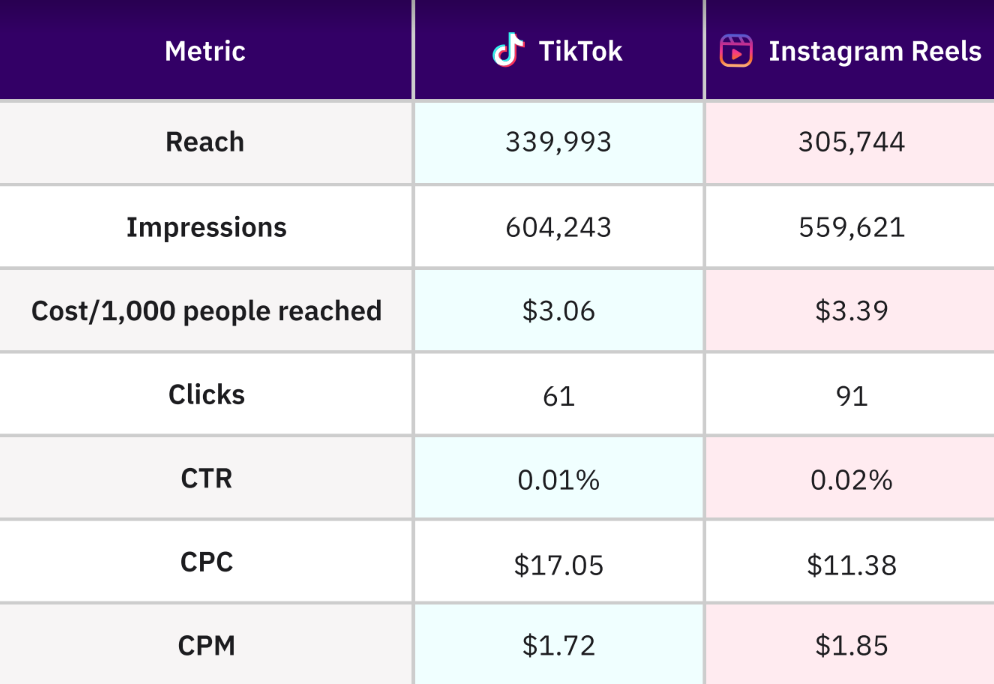Click Instagram impressions value 559,621
Image resolution: width=994 pixels, height=684 pixels.
point(851,227)
